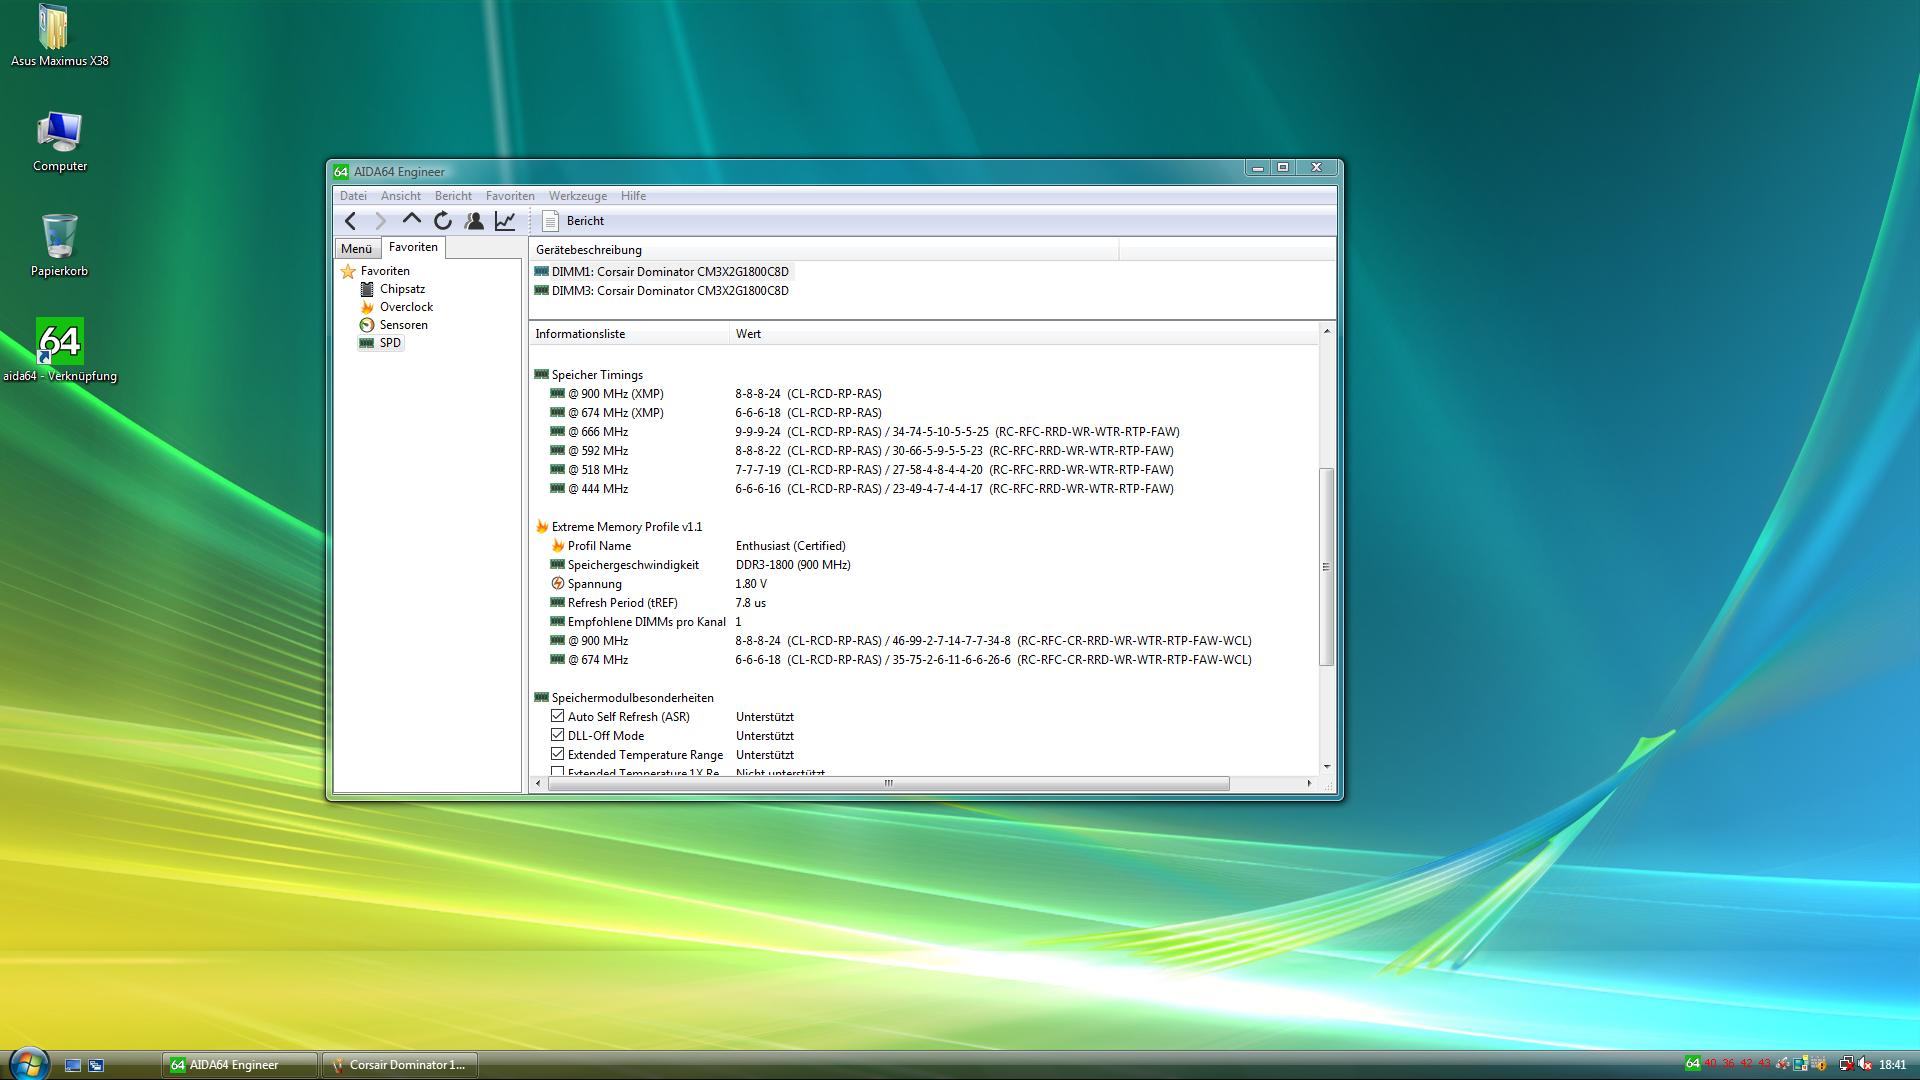
Task: Switch to the Favoriten tab
Action: pos(413,247)
